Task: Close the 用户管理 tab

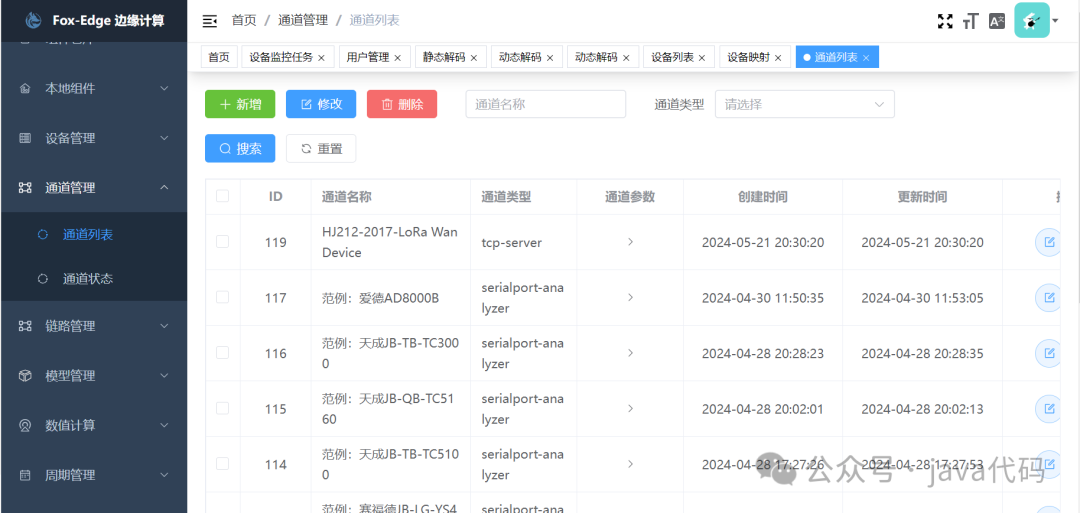Action: (x=397, y=58)
